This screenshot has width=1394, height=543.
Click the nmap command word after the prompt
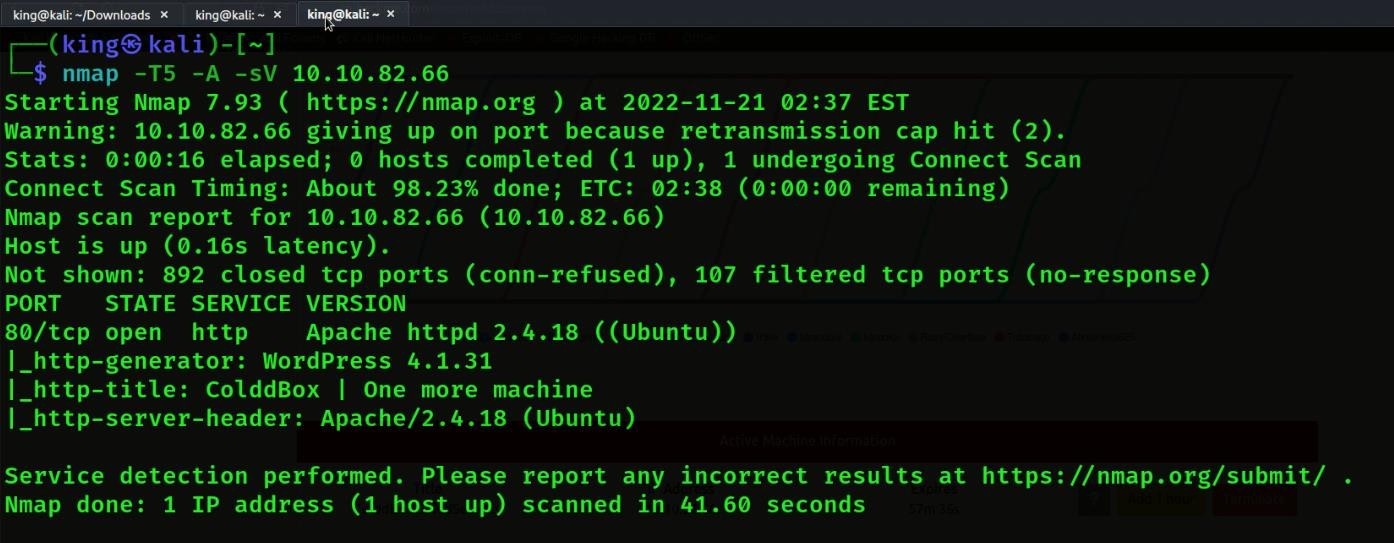(91, 73)
